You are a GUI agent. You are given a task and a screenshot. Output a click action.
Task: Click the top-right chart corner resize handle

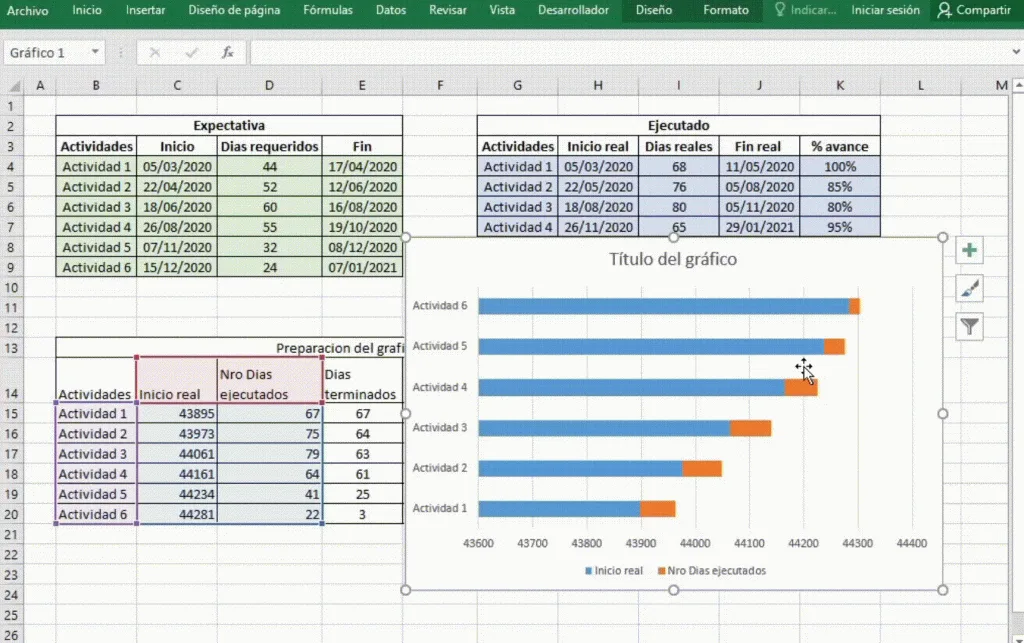[942, 238]
